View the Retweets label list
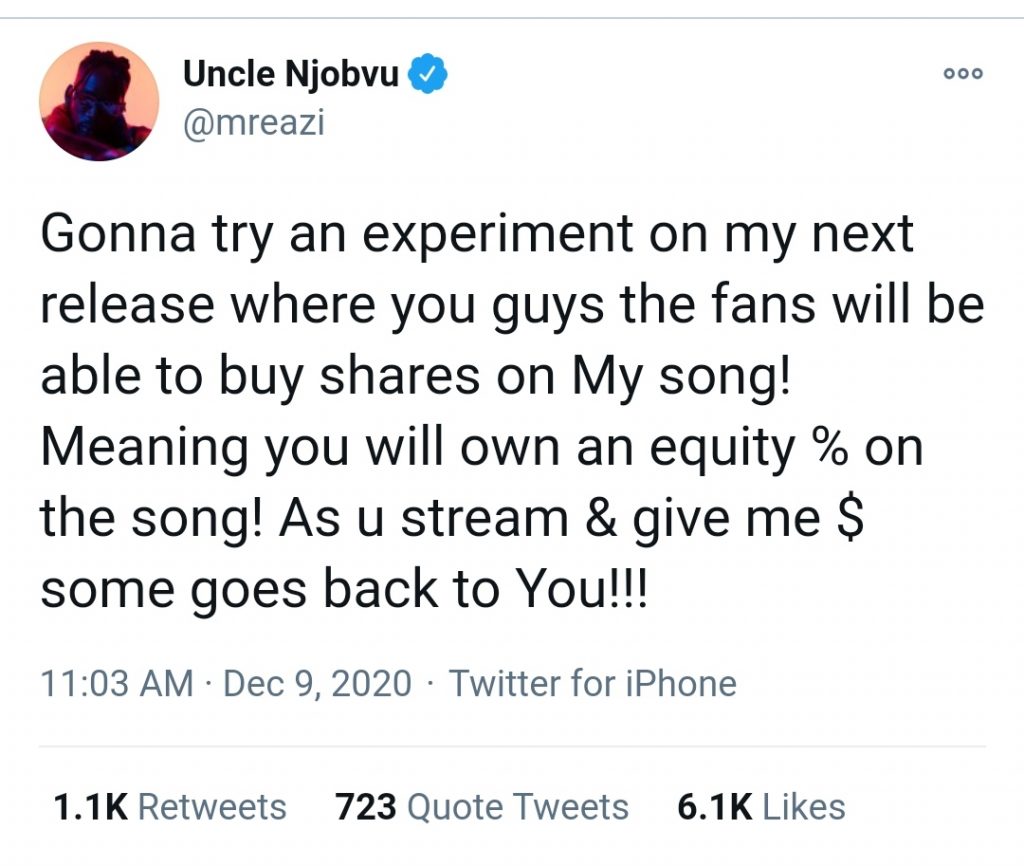The image size is (1024, 866). click(212, 806)
